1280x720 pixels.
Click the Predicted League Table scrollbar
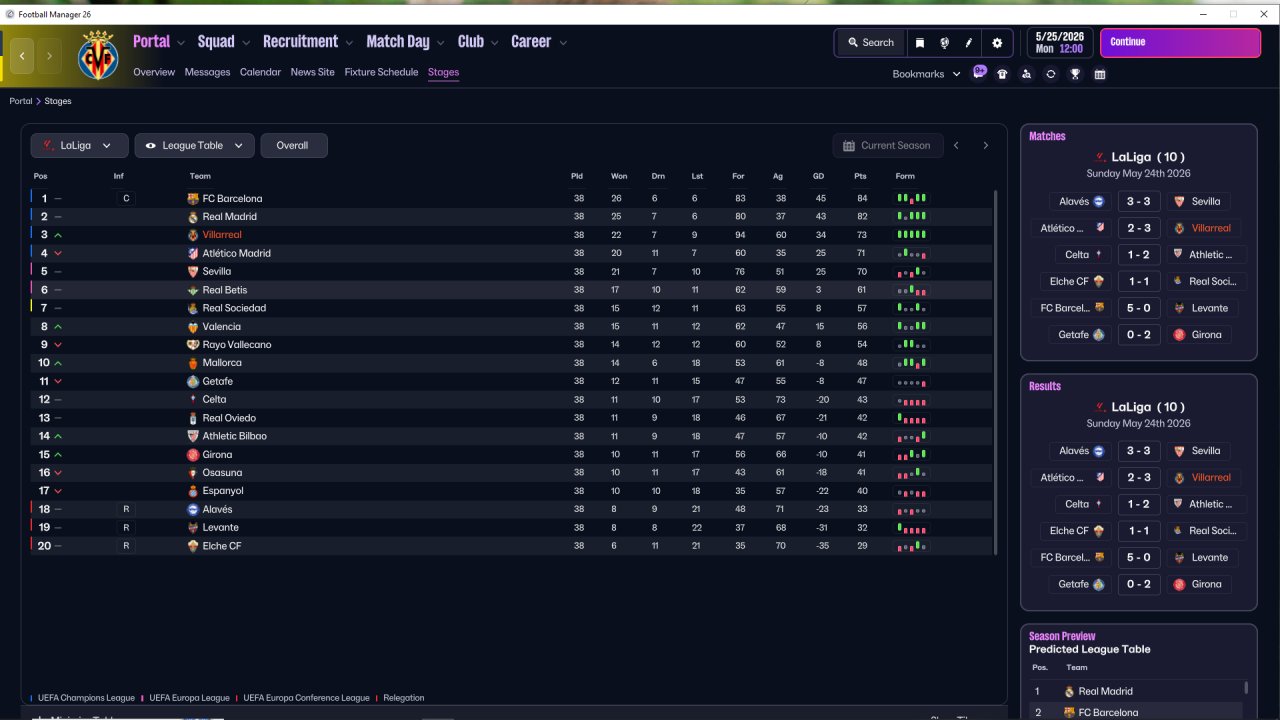coord(1246,688)
